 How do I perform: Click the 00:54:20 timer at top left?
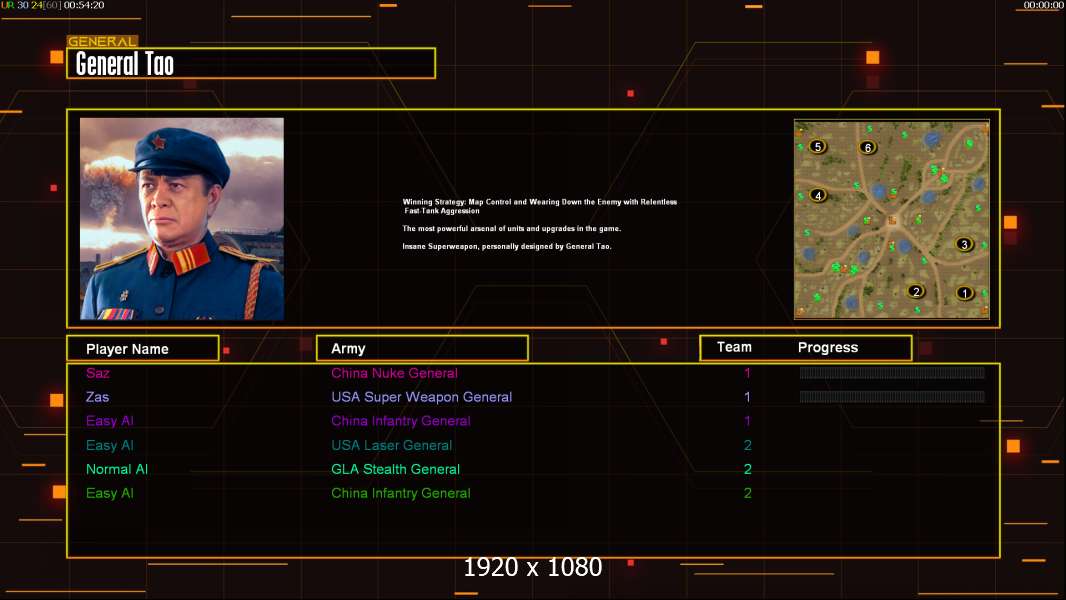84,5
